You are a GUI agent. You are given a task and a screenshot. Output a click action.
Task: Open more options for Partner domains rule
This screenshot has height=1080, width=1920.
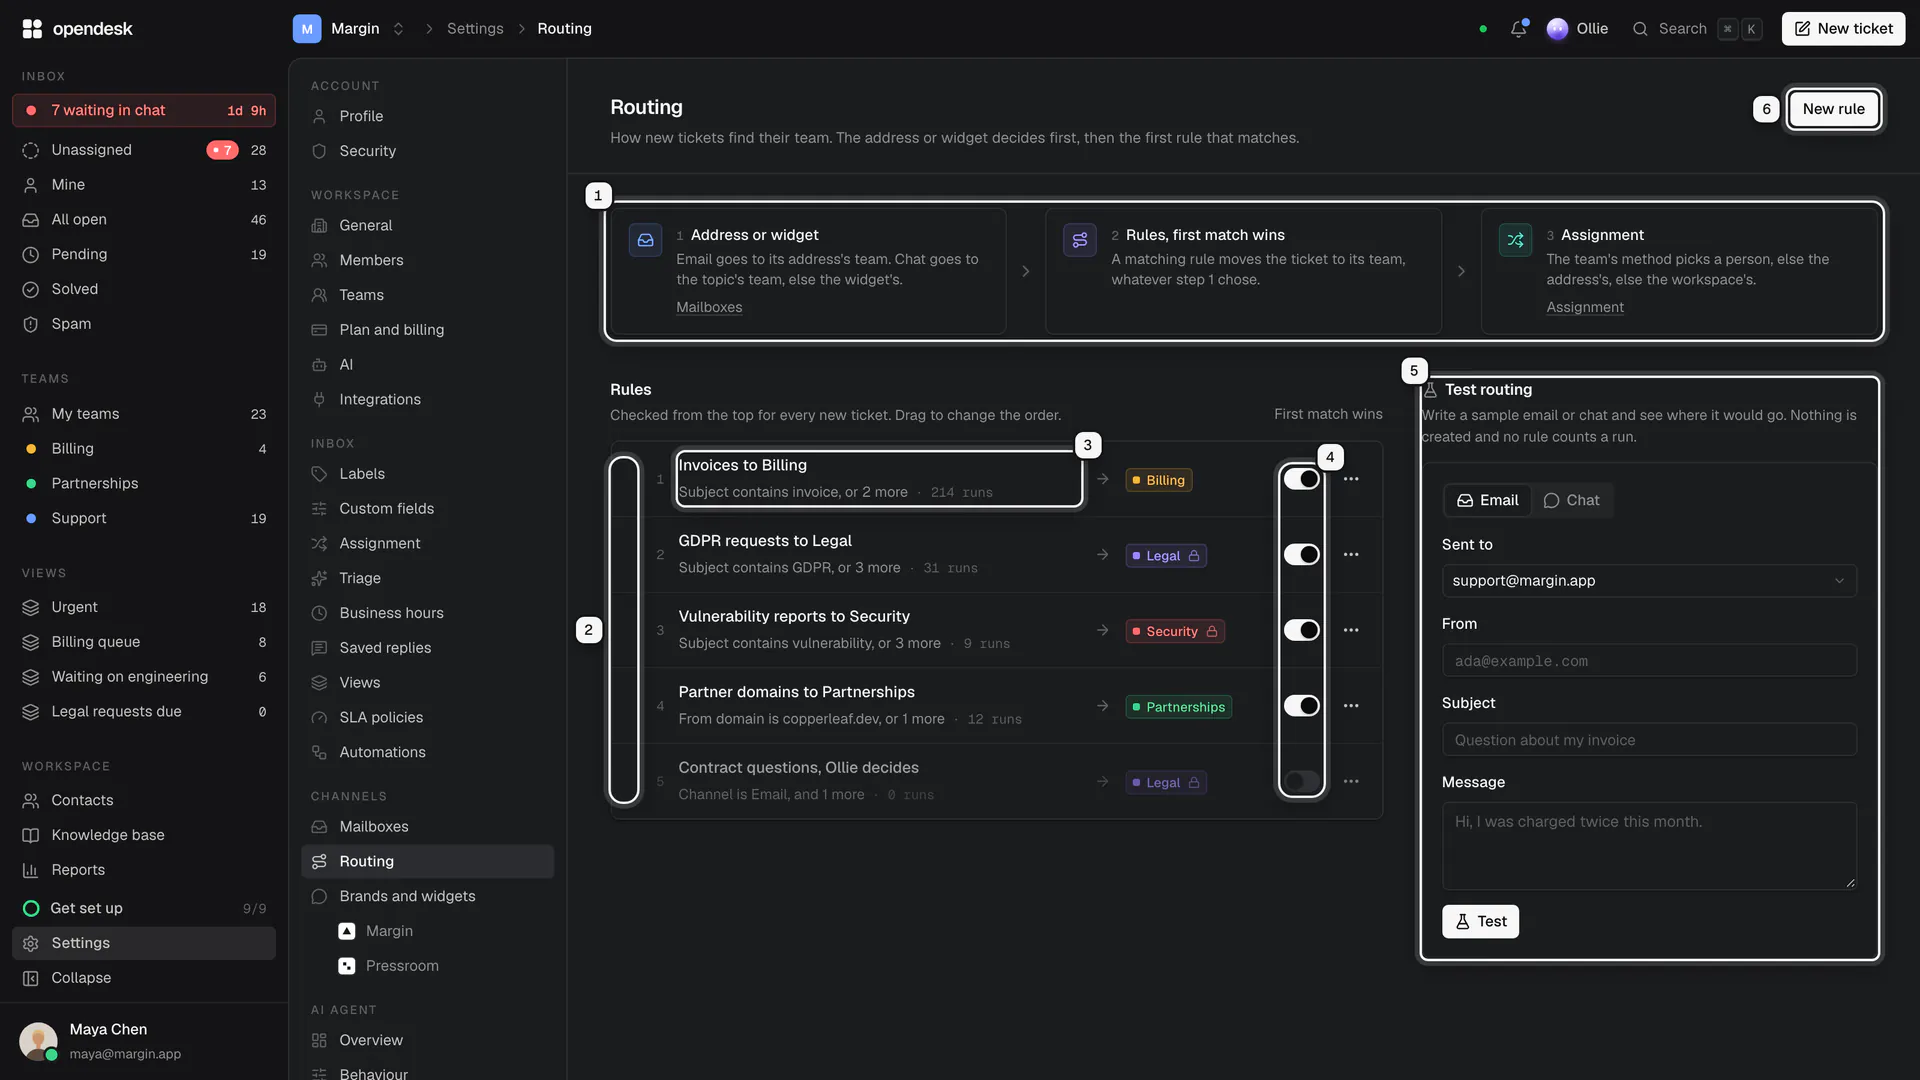1351,706
